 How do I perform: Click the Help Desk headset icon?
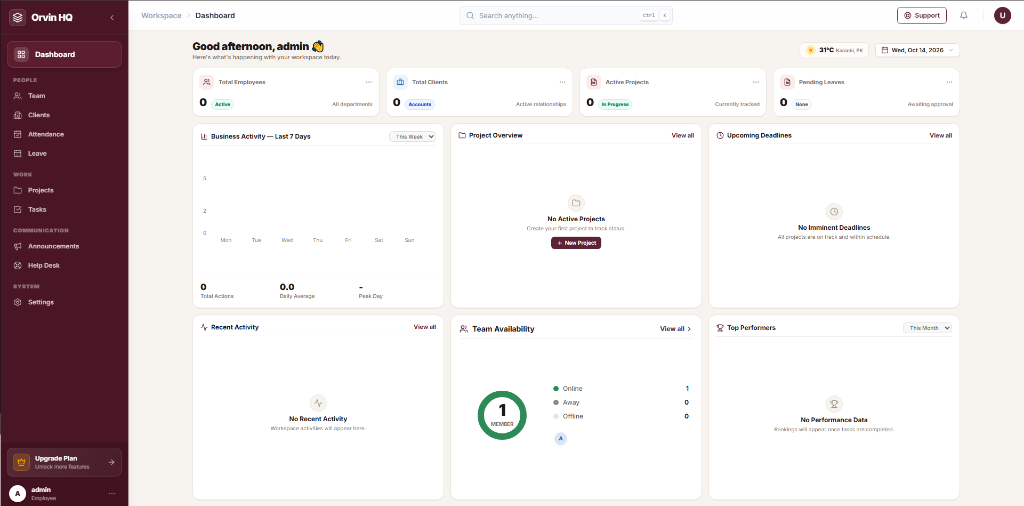(x=18, y=266)
